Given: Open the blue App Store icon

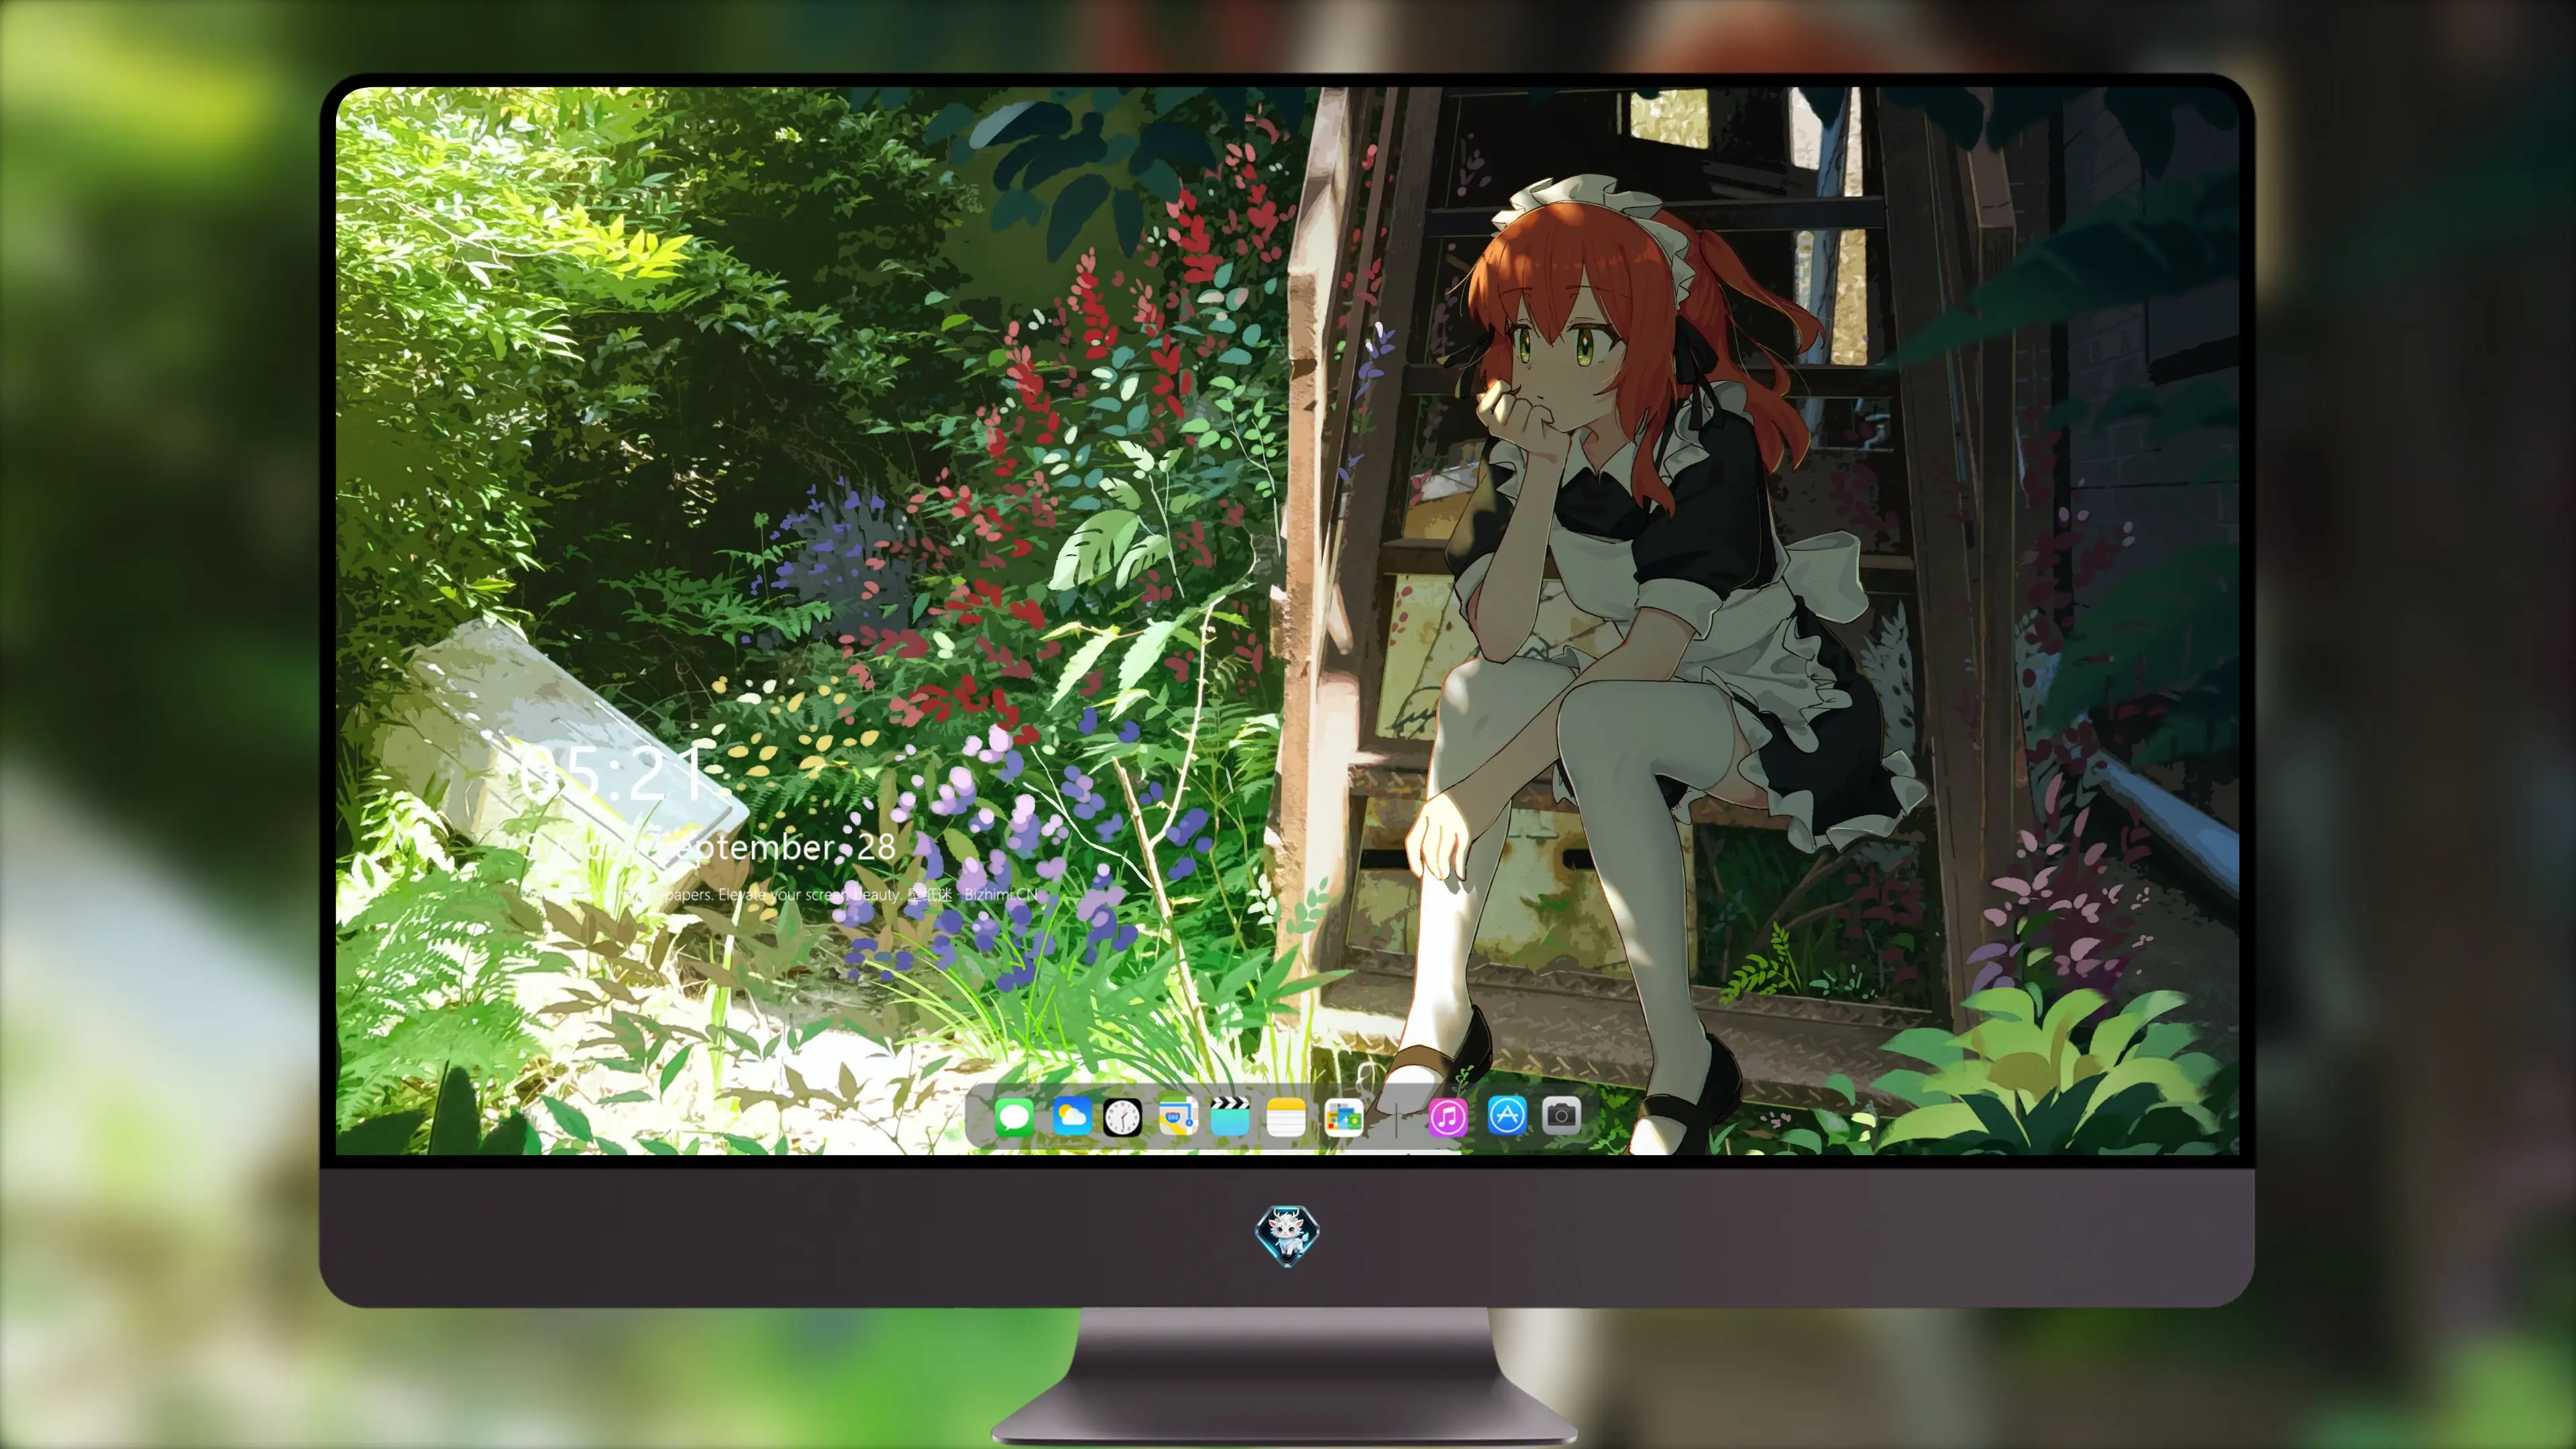Looking at the screenshot, I should (x=1506, y=1116).
